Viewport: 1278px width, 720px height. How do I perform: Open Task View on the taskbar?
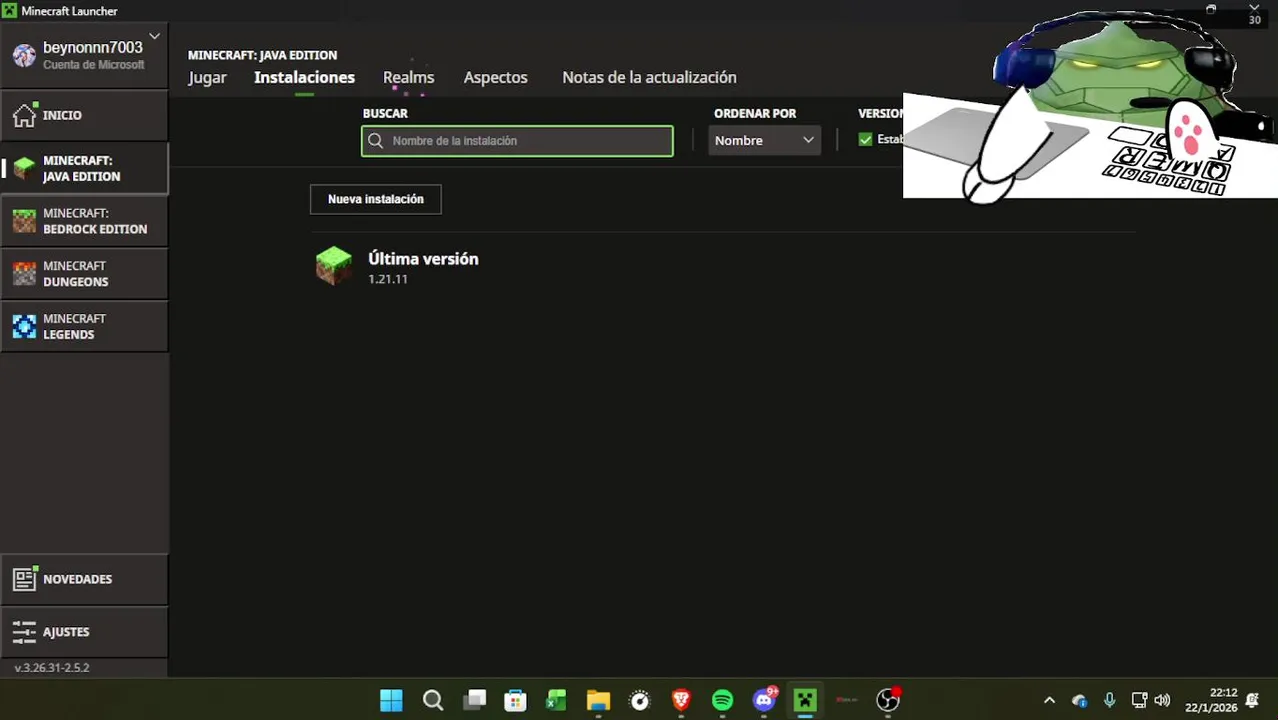[x=475, y=700]
